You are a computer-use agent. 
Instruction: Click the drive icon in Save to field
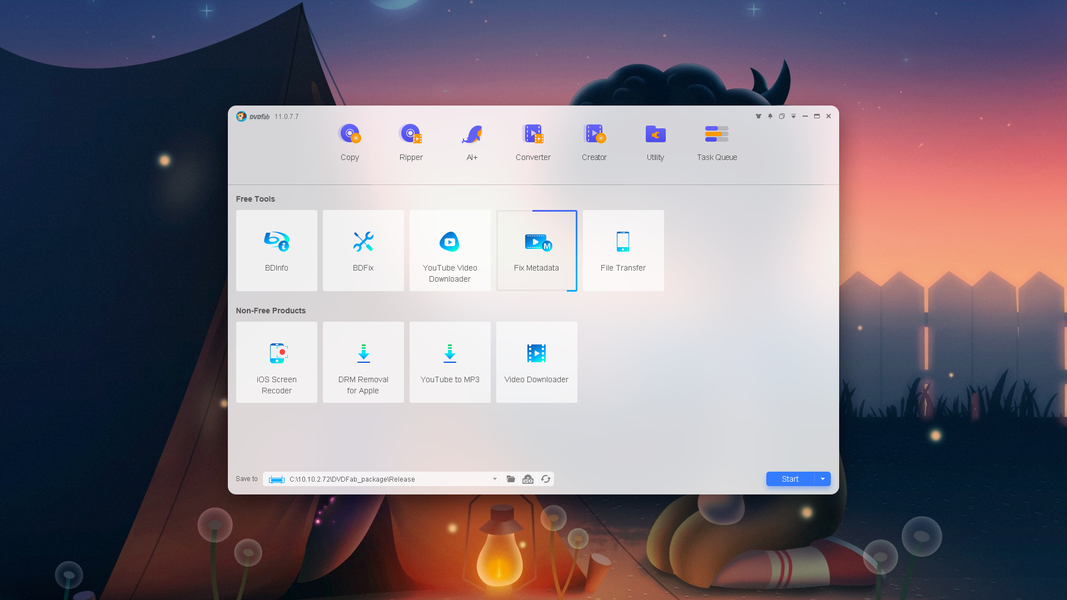click(x=276, y=479)
